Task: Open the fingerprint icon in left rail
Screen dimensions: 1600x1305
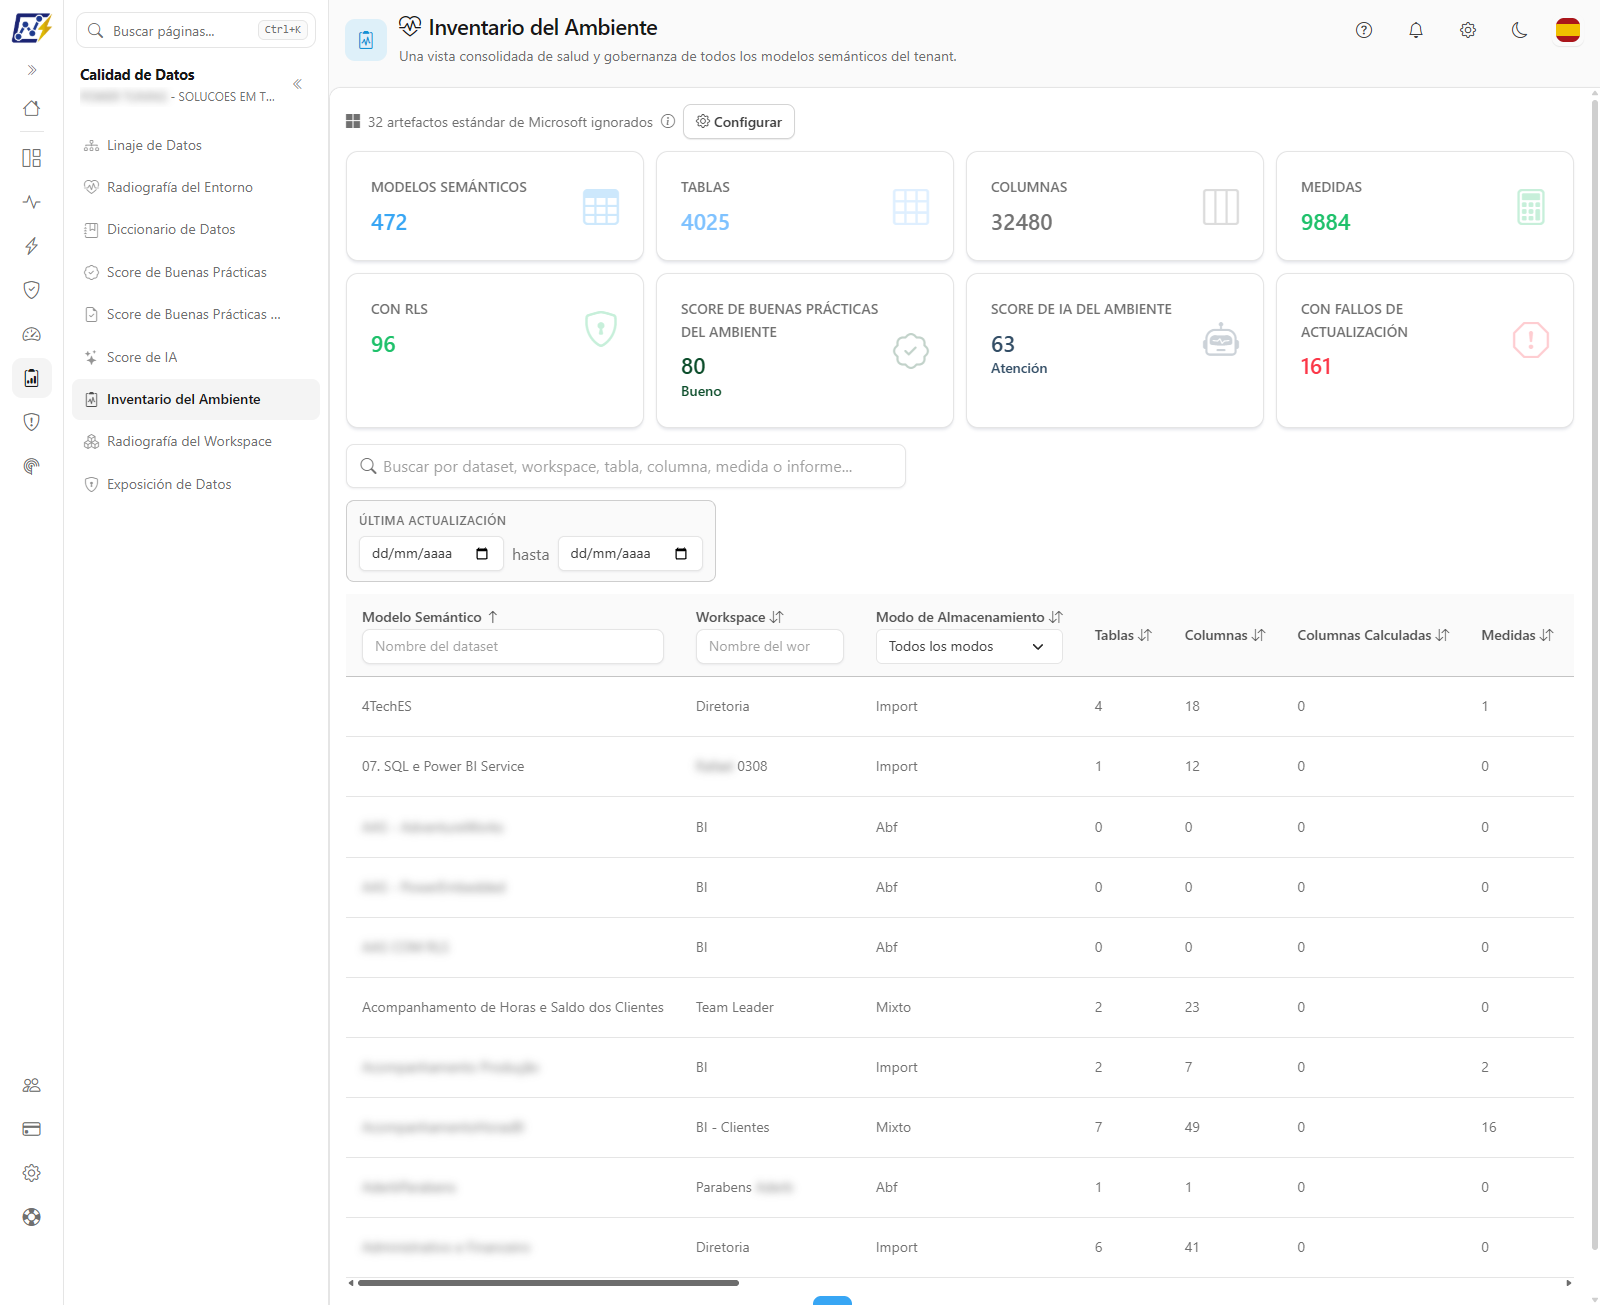Action: pyautogui.click(x=32, y=466)
